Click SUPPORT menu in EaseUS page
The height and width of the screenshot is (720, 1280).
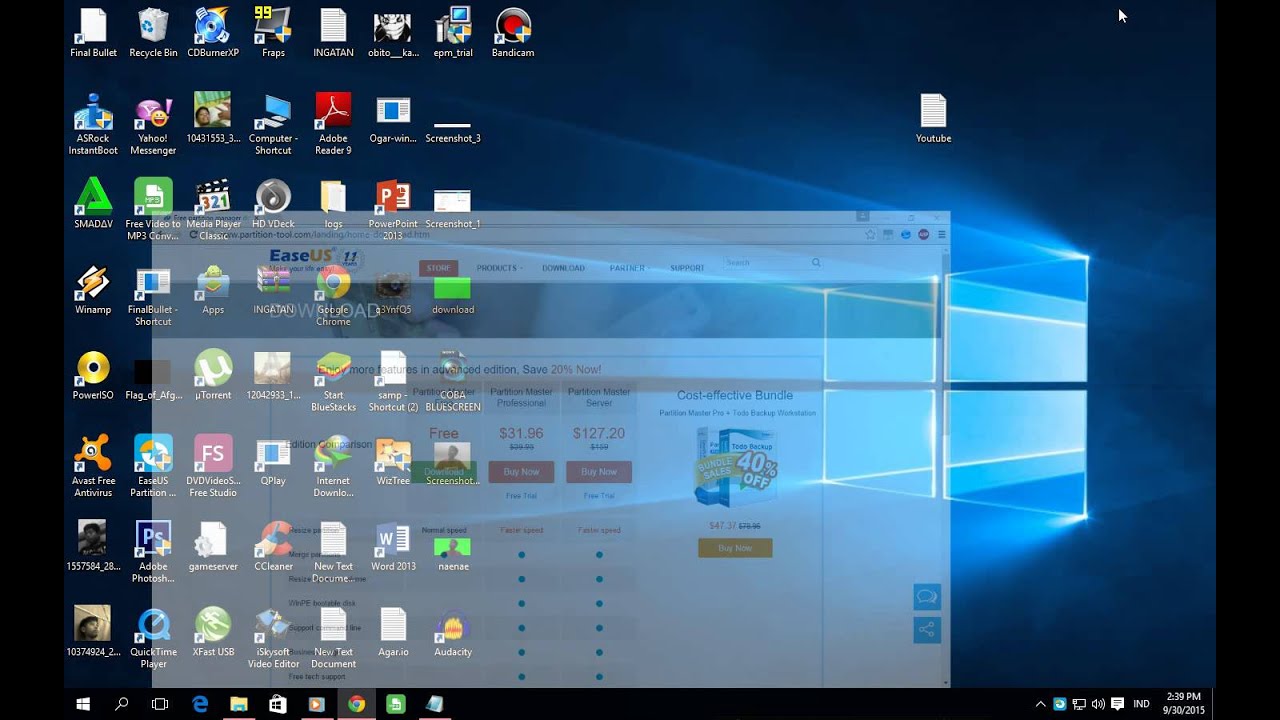click(687, 268)
